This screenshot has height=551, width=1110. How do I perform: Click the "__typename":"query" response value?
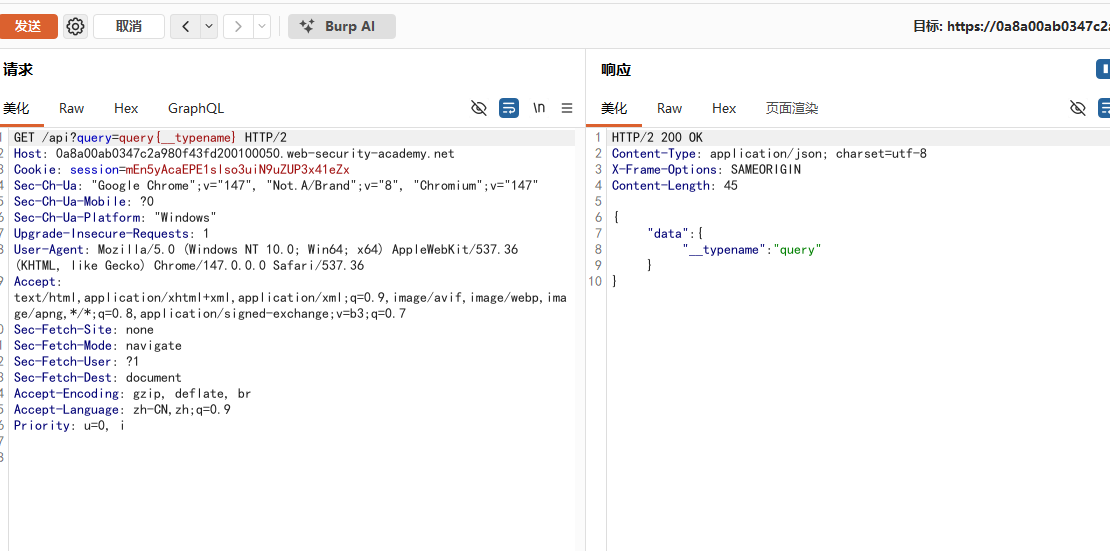[x=753, y=249]
